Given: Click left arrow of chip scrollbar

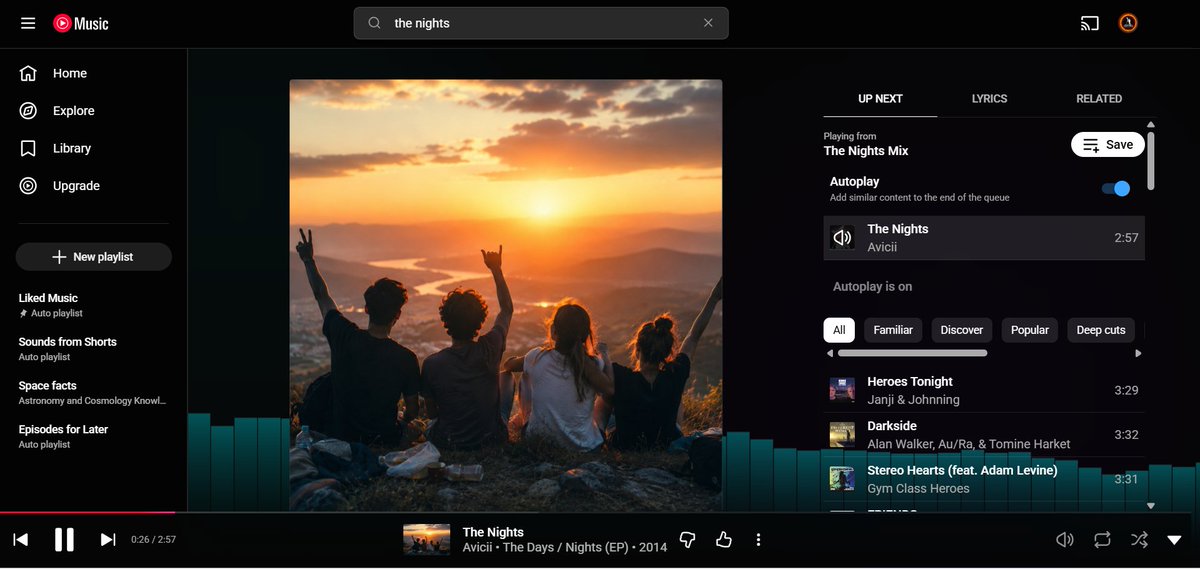Looking at the screenshot, I should click(830, 353).
